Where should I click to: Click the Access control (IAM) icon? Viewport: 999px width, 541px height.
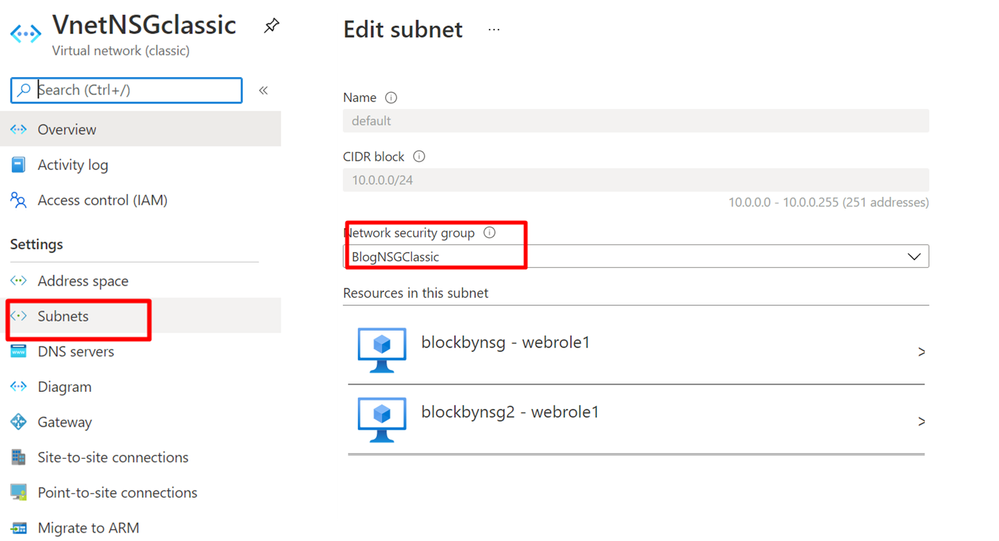pos(18,200)
